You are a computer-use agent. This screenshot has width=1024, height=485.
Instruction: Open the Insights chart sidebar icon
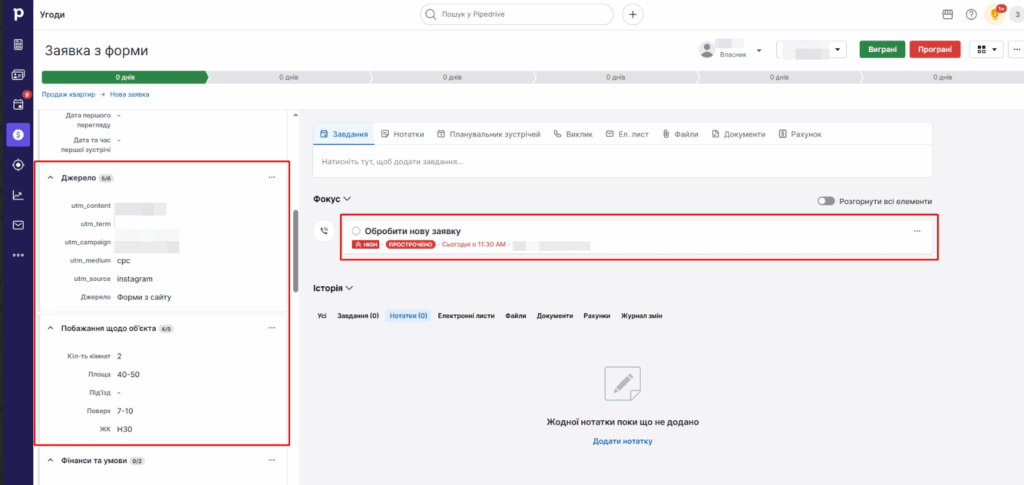(x=18, y=195)
